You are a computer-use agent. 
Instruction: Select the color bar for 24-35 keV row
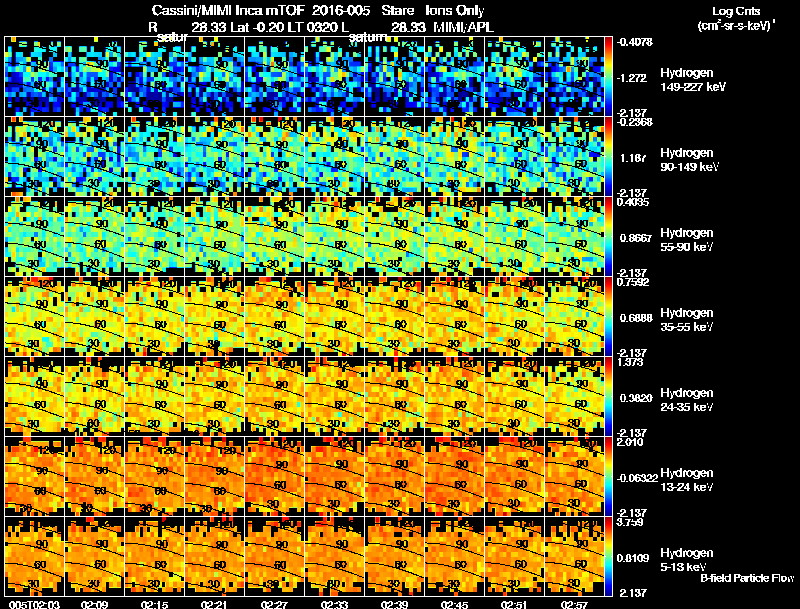(608, 397)
